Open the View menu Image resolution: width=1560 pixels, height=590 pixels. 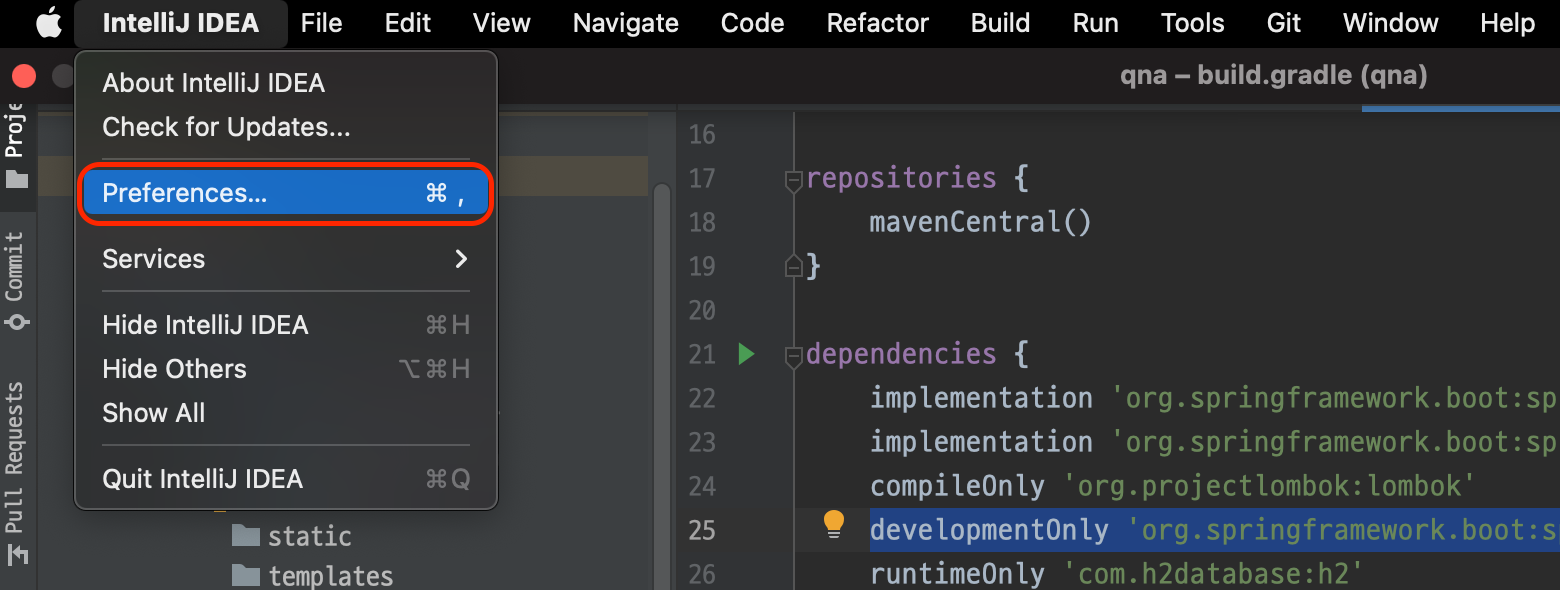(501, 23)
